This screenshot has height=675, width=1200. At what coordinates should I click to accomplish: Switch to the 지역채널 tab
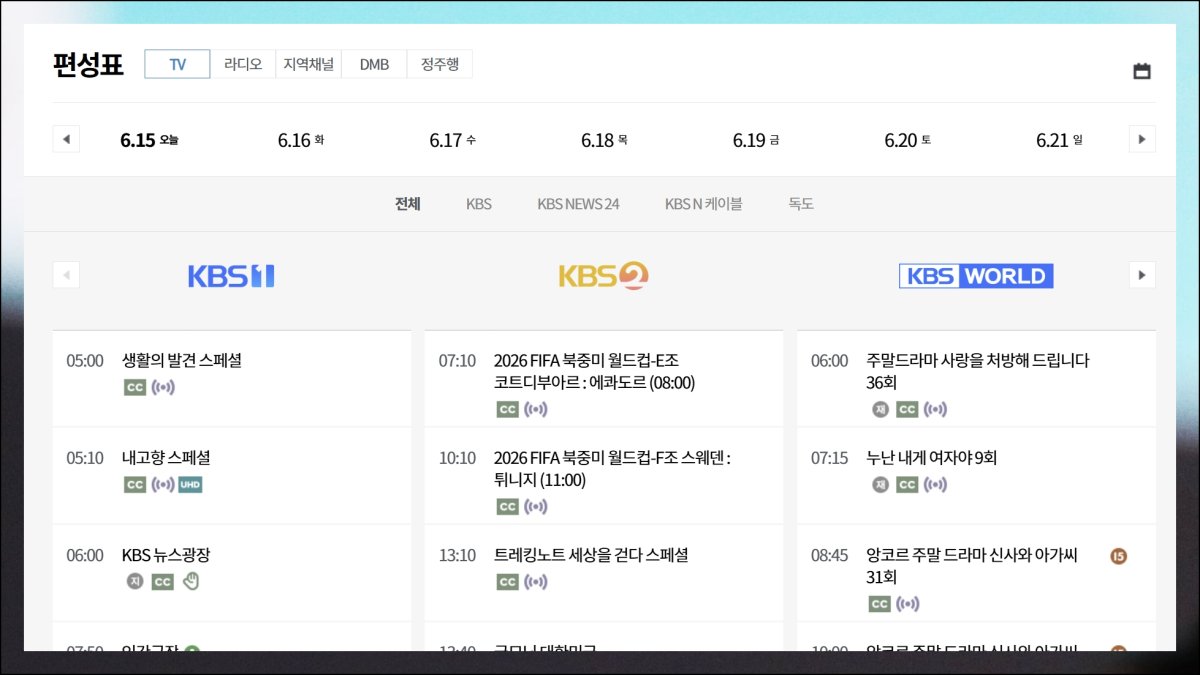[x=309, y=64]
